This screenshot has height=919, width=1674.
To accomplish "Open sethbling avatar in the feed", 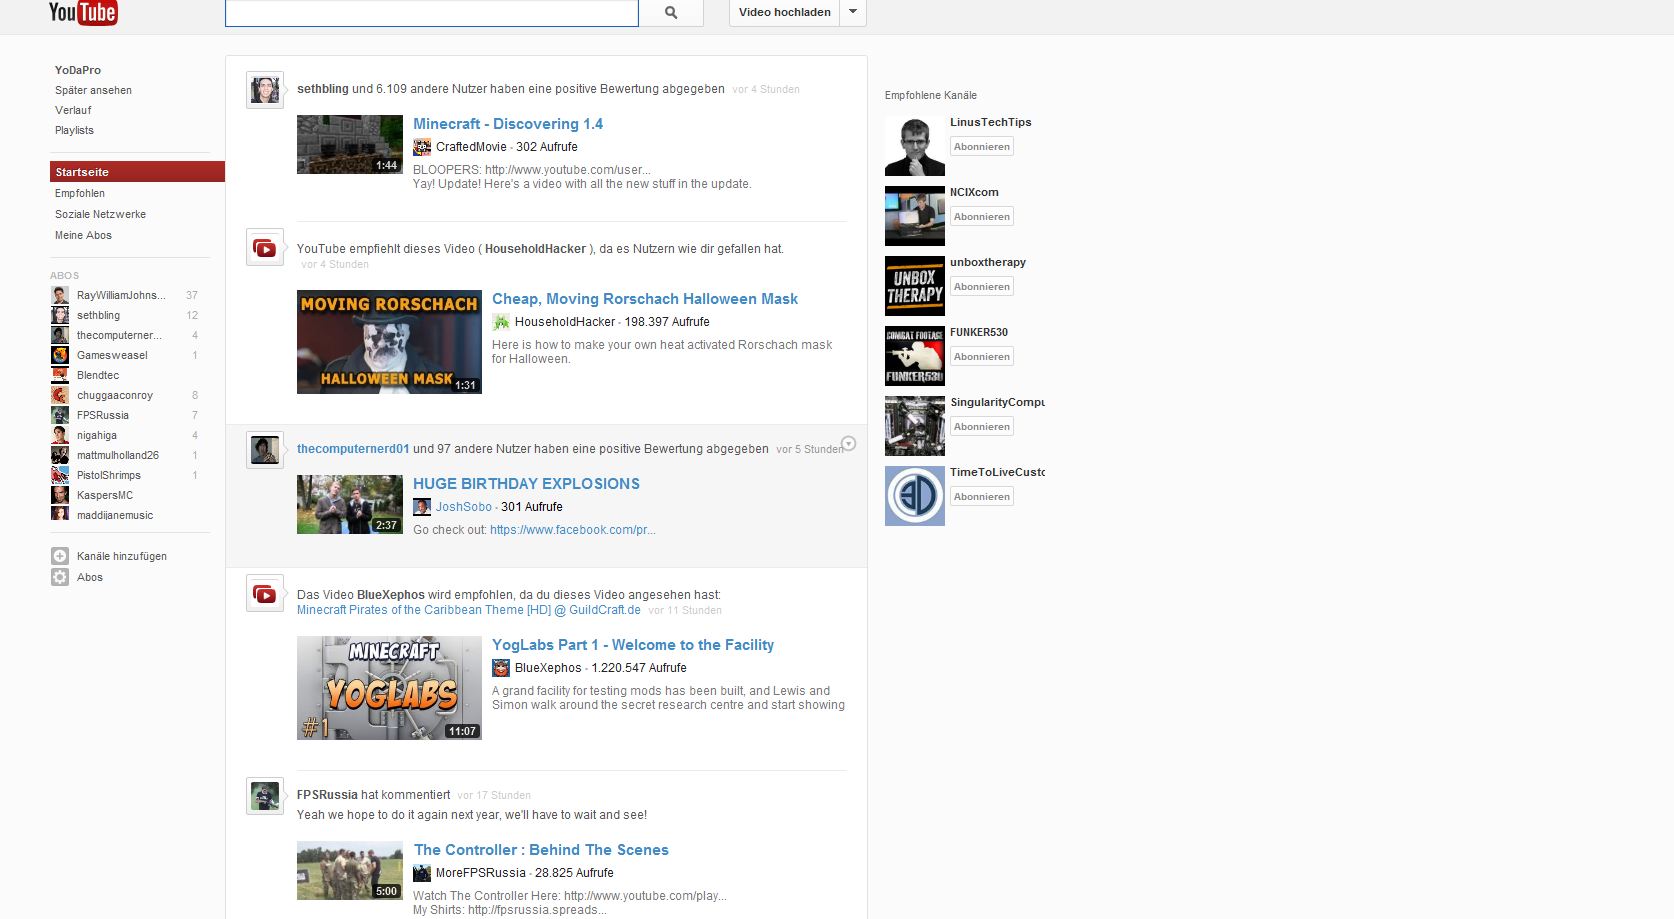I will (x=265, y=90).
